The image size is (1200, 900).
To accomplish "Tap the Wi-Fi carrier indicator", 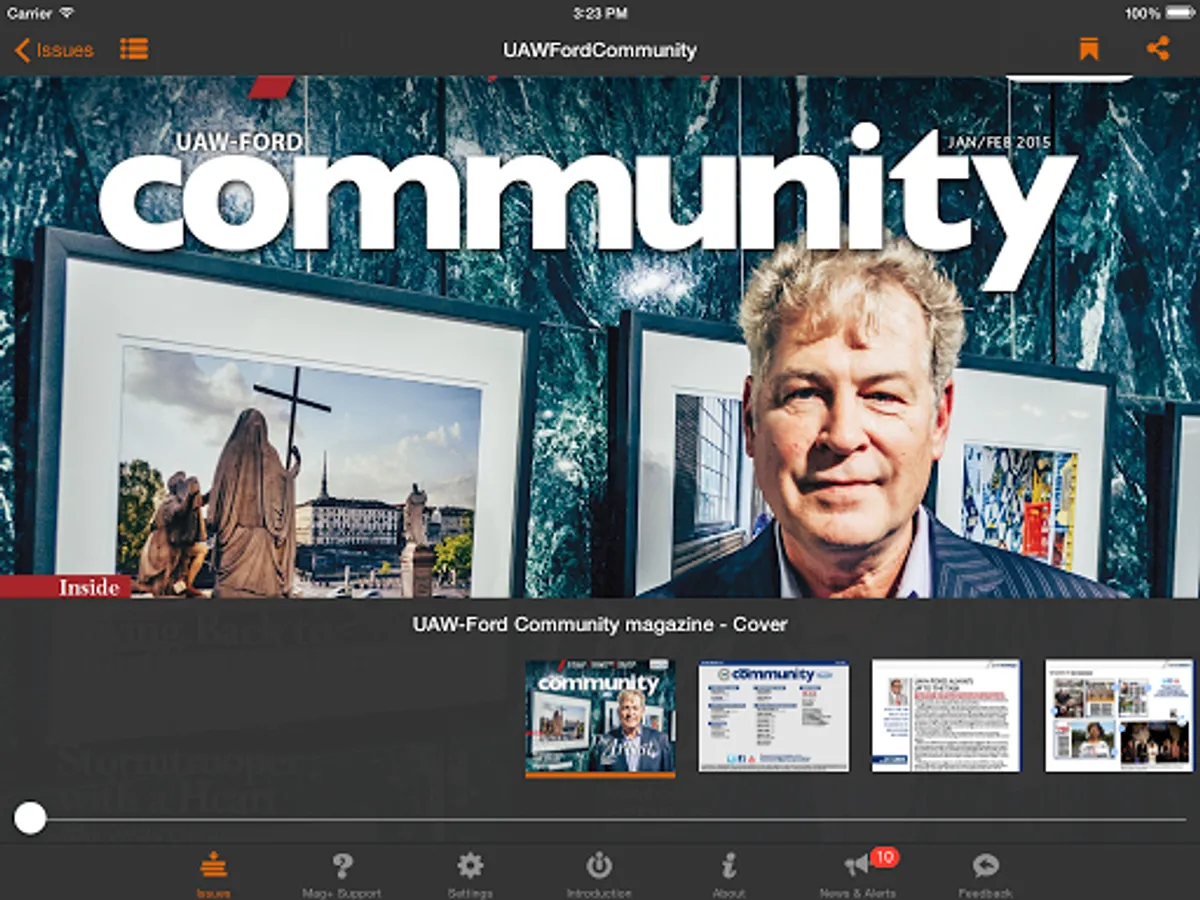I will click(x=40, y=13).
